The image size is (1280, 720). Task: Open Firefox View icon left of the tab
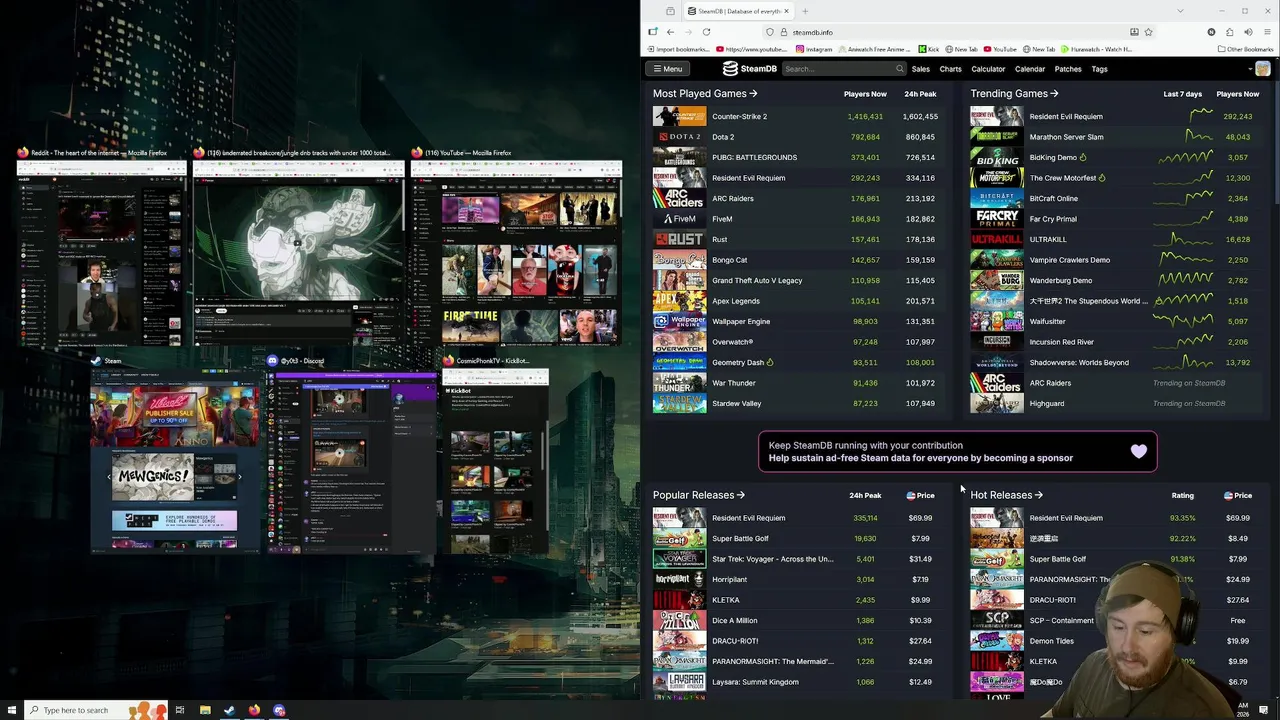coord(670,11)
